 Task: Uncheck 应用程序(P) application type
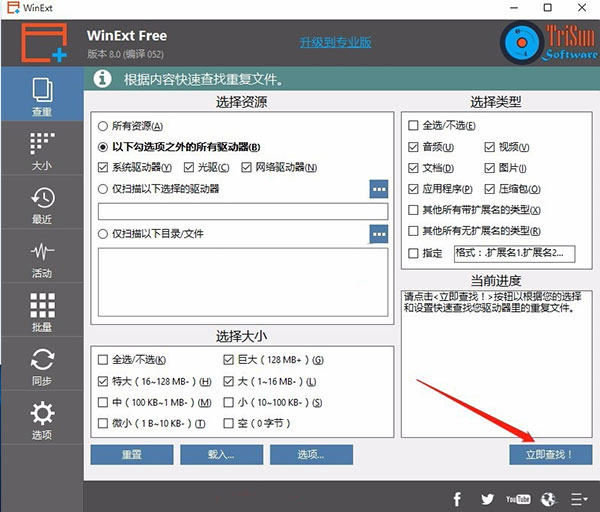[413, 189]
